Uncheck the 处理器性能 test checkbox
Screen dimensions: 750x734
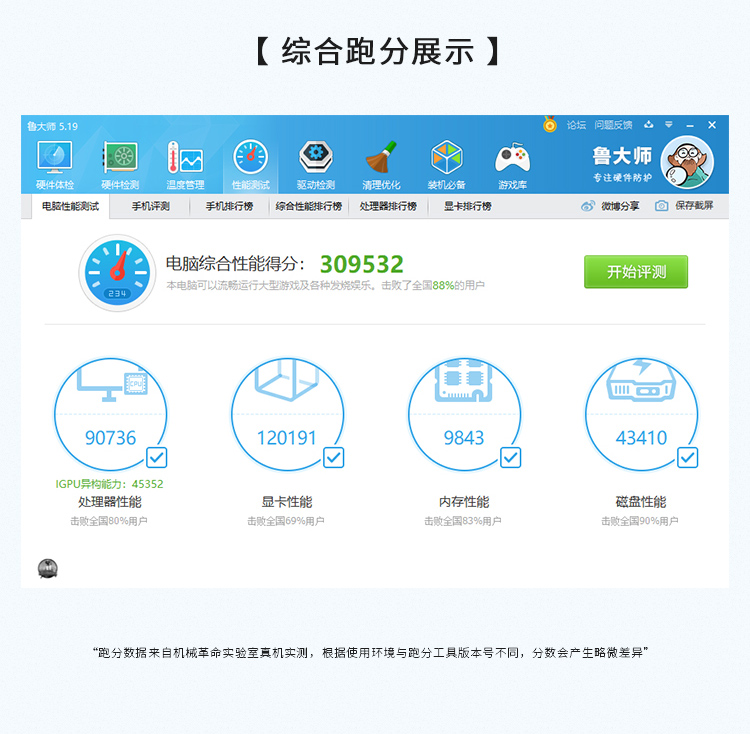point(156,458)
